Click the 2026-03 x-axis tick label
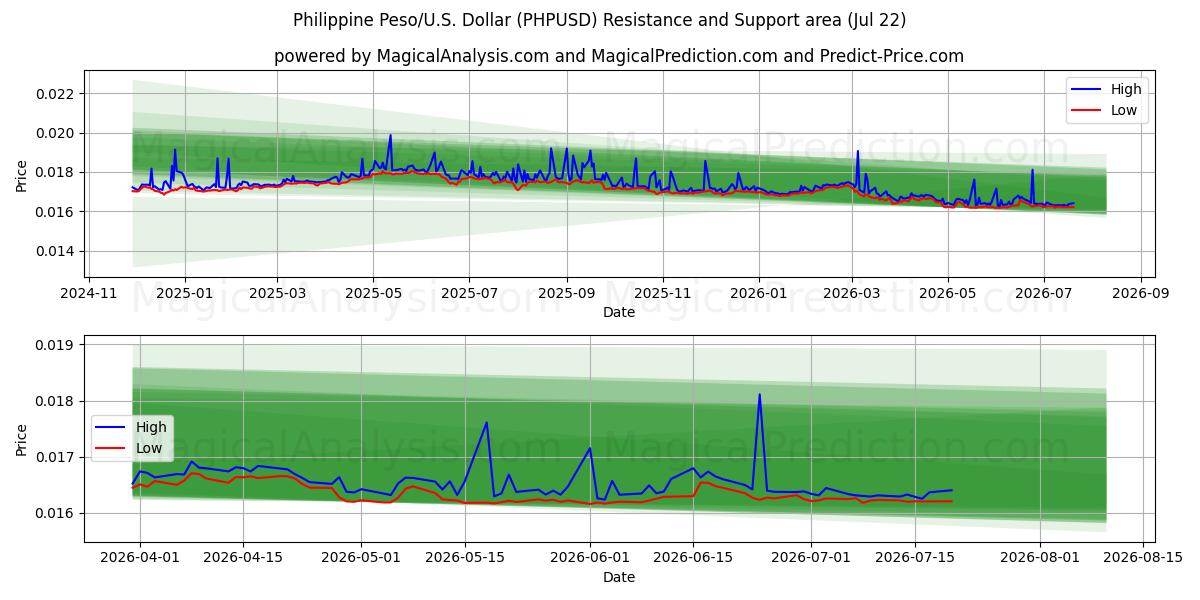Viewport: 1200px width, 600px height. coord(851,295)
